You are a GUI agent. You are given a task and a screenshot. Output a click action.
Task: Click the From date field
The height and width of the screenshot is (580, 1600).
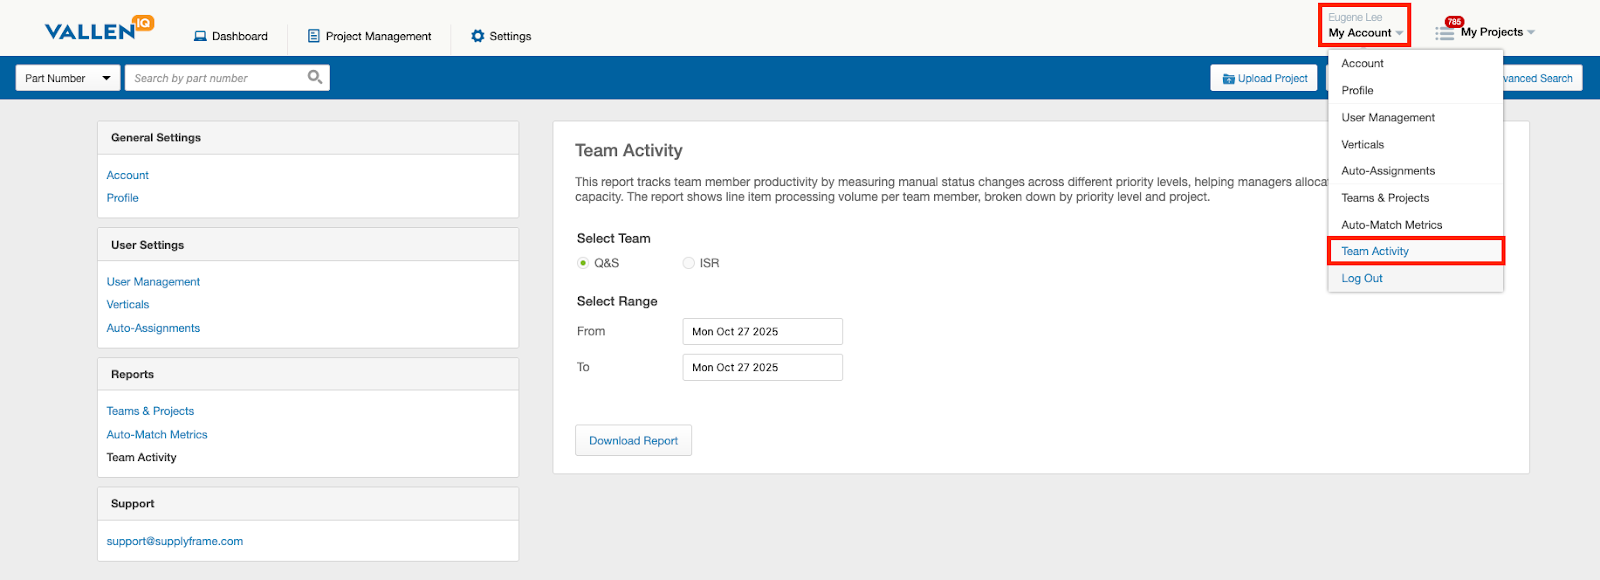coord(762,332)
